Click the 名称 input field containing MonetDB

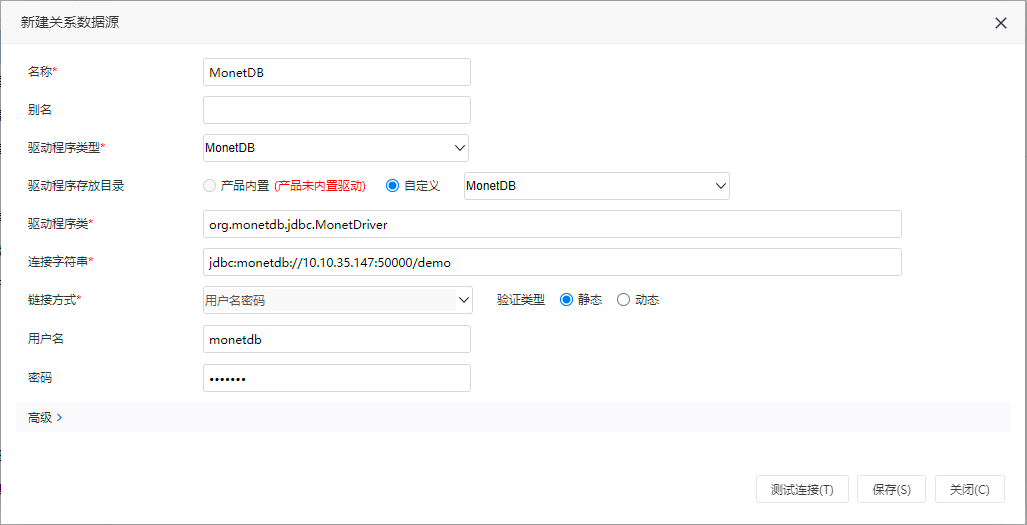[337, 72]
